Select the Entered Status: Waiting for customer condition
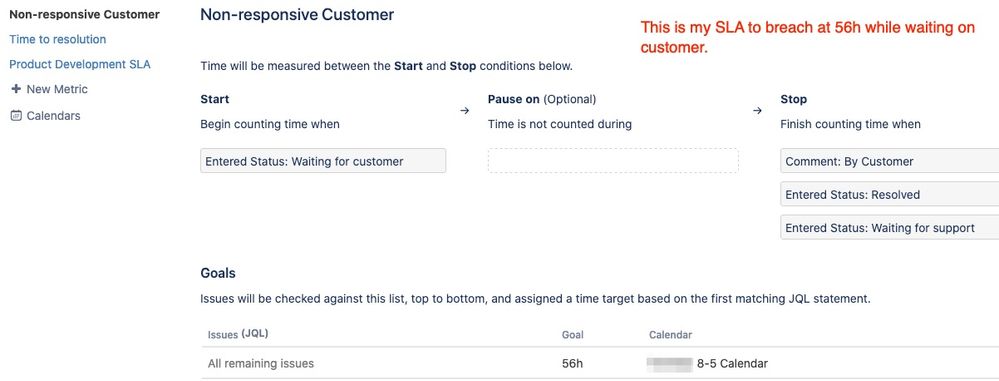999x381 pixels. 323,161
